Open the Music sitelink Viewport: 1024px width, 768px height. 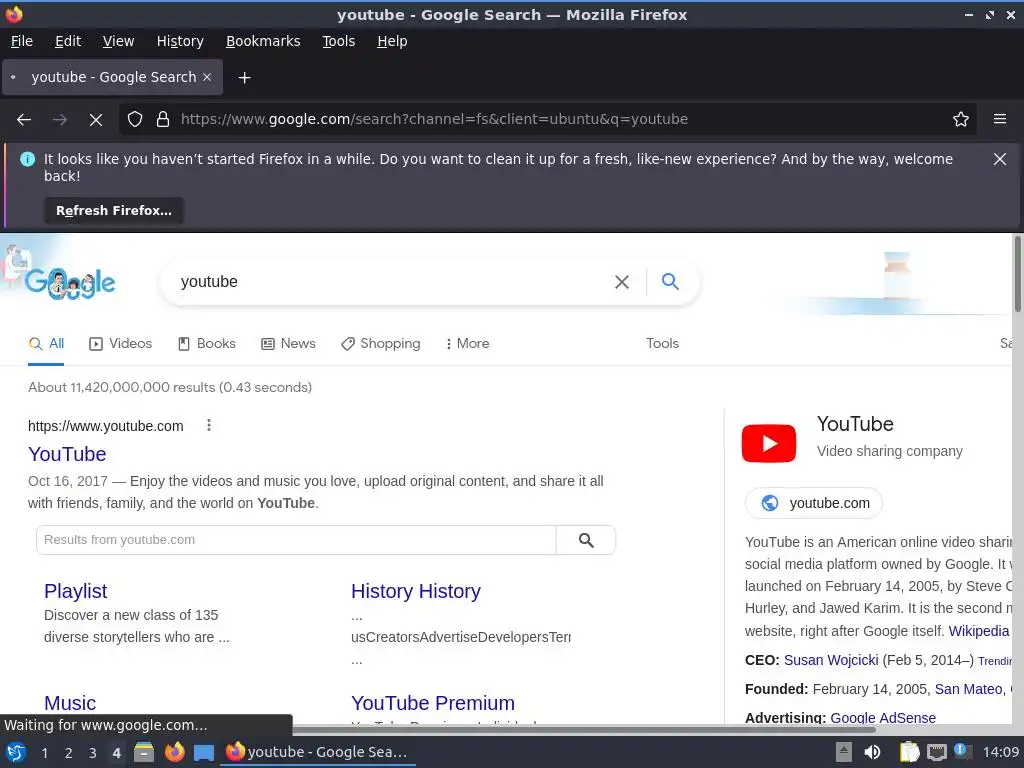(x=70, y=703)
